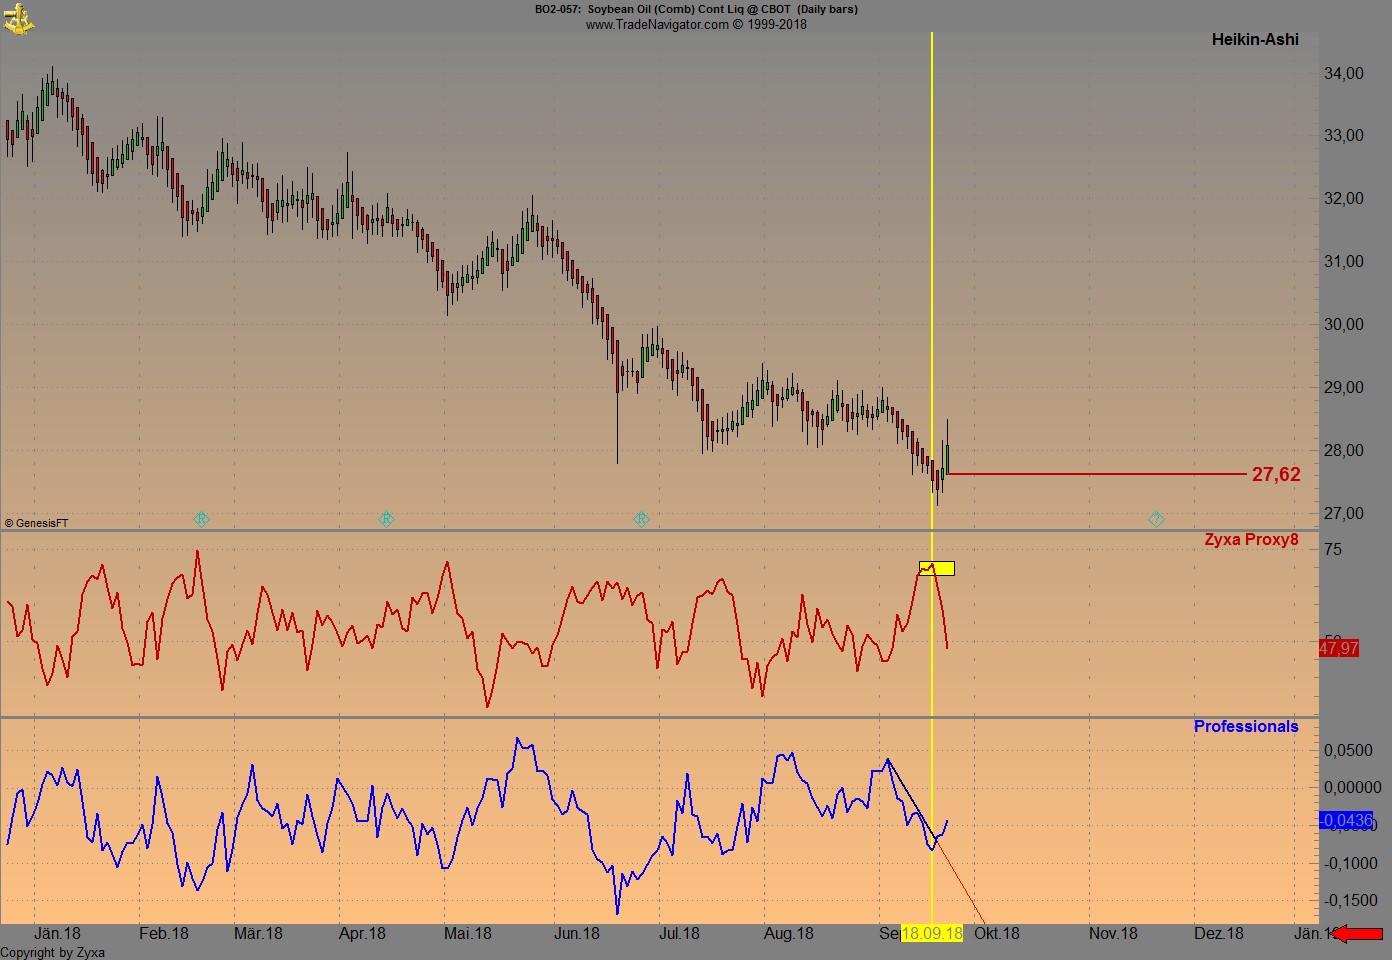Click the red left-pointing arrow icon
The image size is (1392, 960).
[x=1358, y=934]
